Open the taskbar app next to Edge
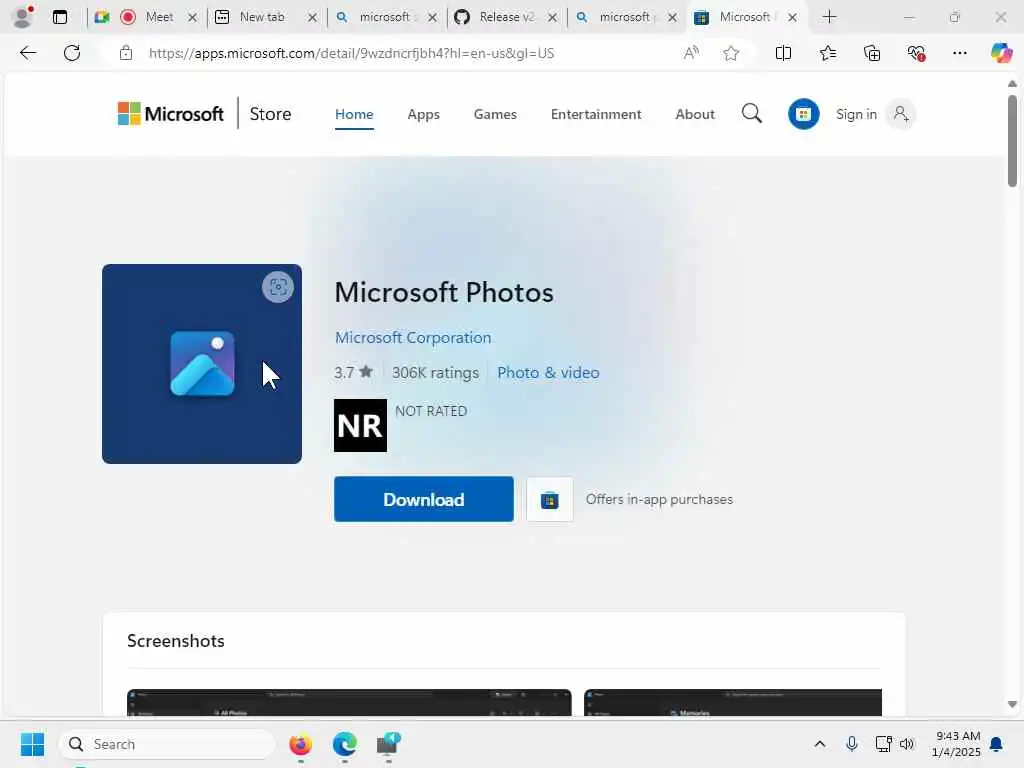This screenshot has height=768, width=1024. (x=389, y=744)
